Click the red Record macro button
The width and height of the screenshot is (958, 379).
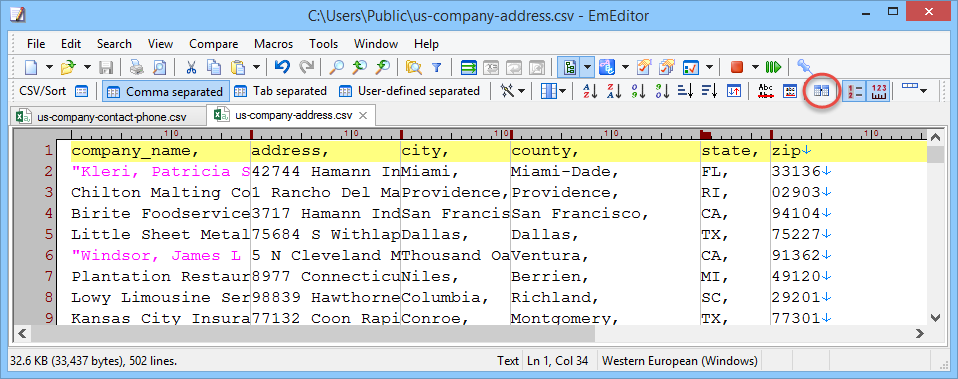[x=737, y=67]
